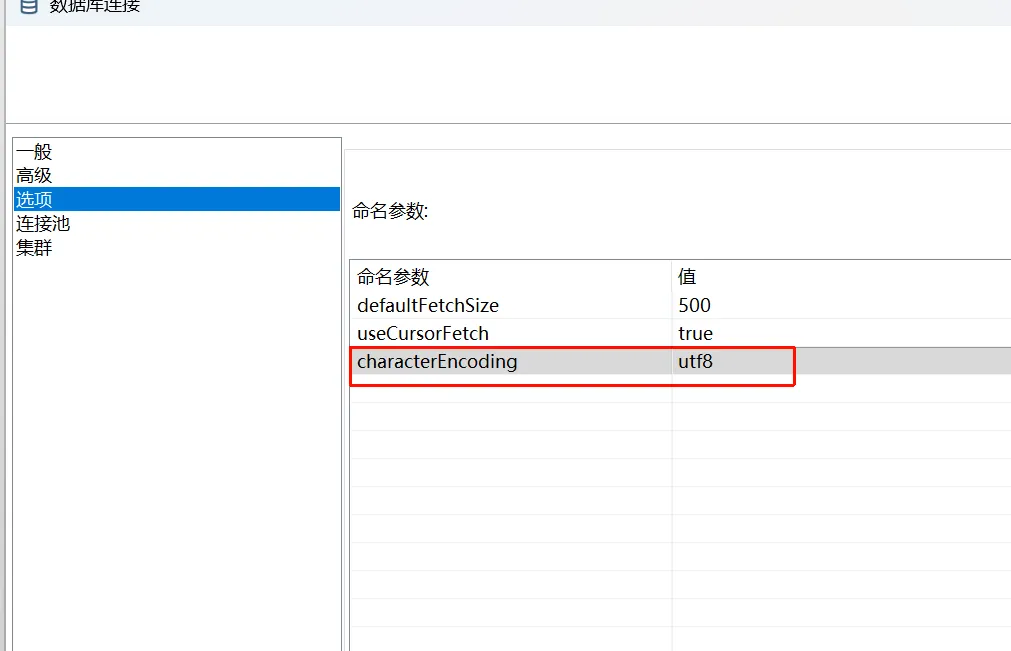The width and height of the screenshot is (1011, 651).
Task: Select the 一般 category
Action: (34, 152)
